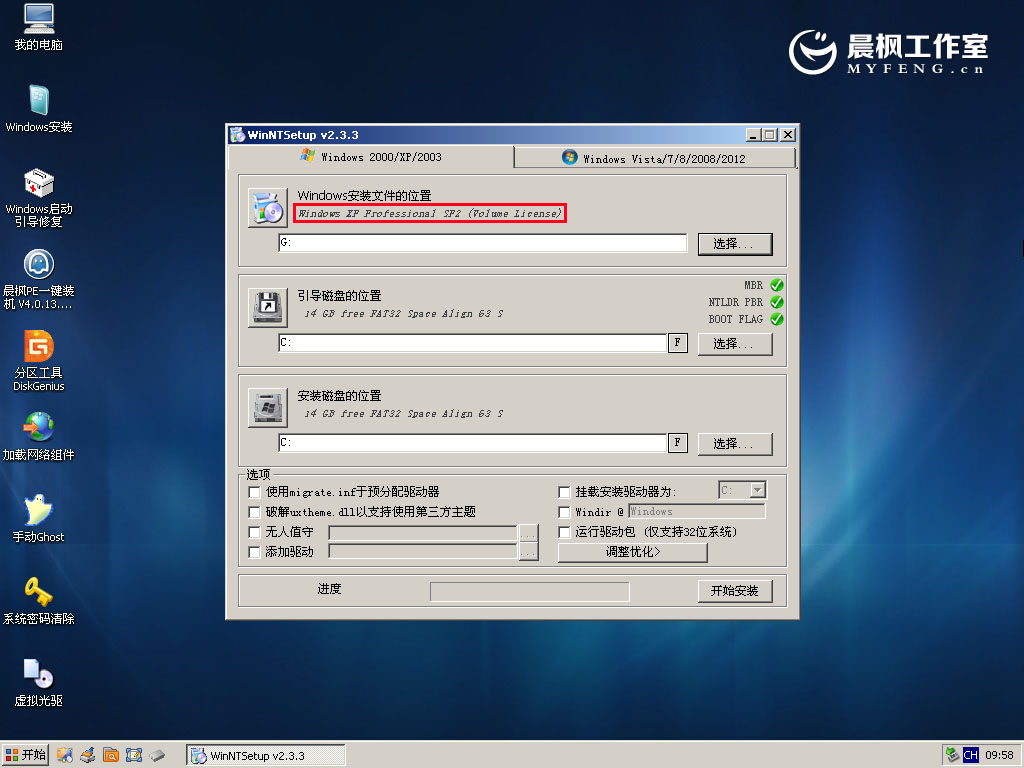
Task: Toggle the Windir @ checkbox
Action: pyautogui.click(x=564, y=512)
